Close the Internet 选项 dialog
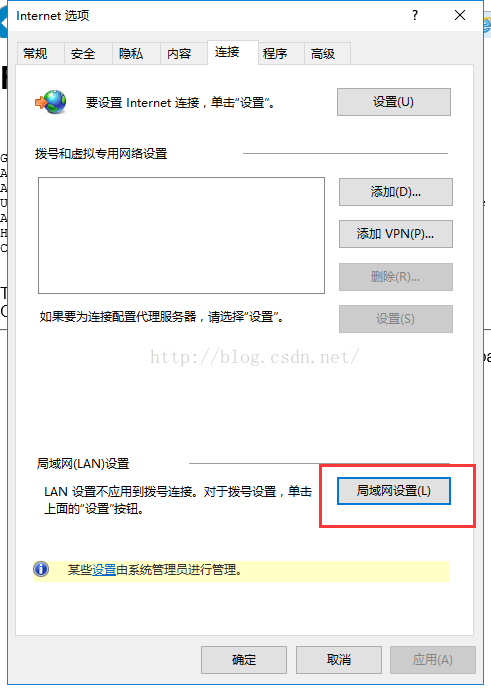Image resolution: width=491 pixels, height=692 pixels. tap(460, 15)
